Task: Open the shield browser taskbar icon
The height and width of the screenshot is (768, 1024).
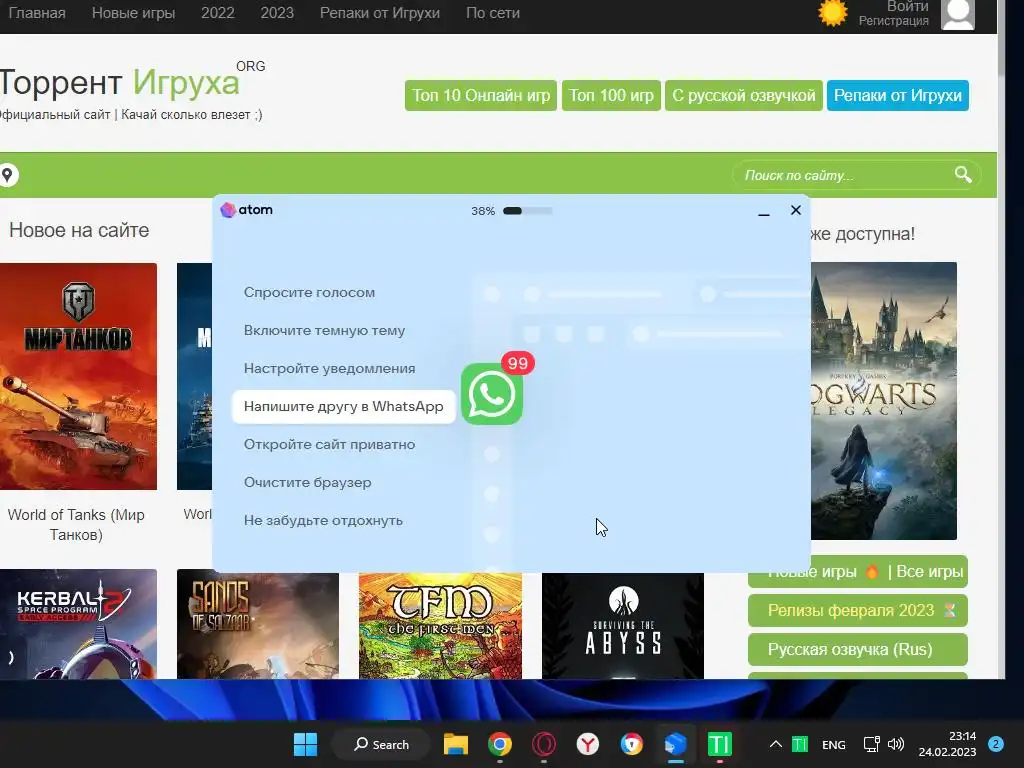Action: (x=632, y=744)
